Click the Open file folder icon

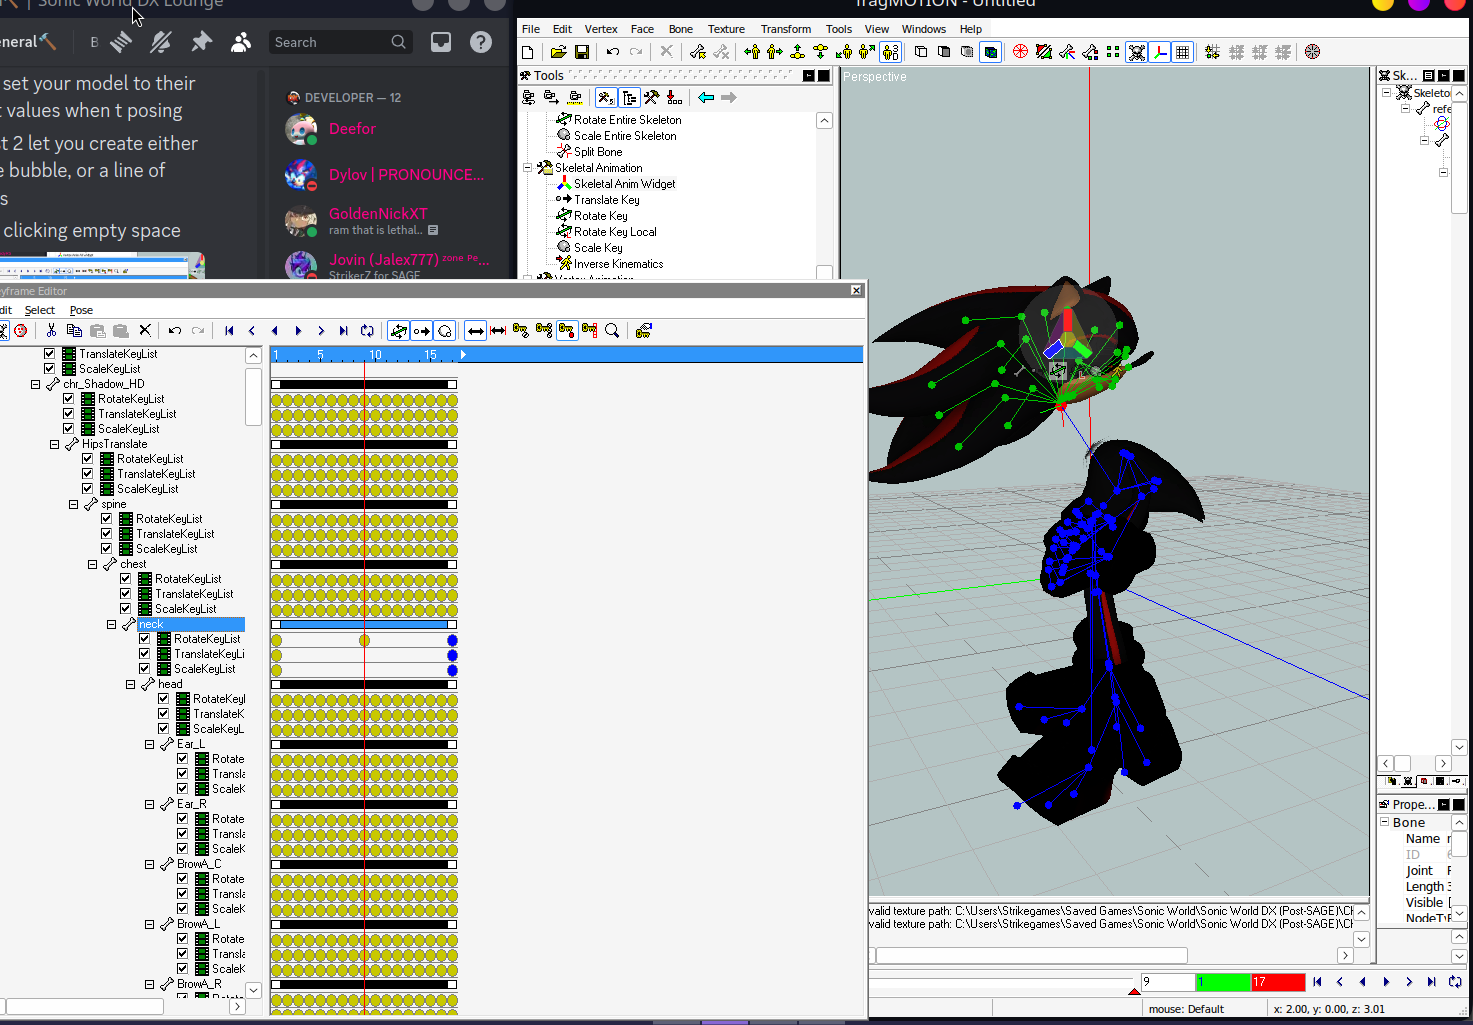558,52
